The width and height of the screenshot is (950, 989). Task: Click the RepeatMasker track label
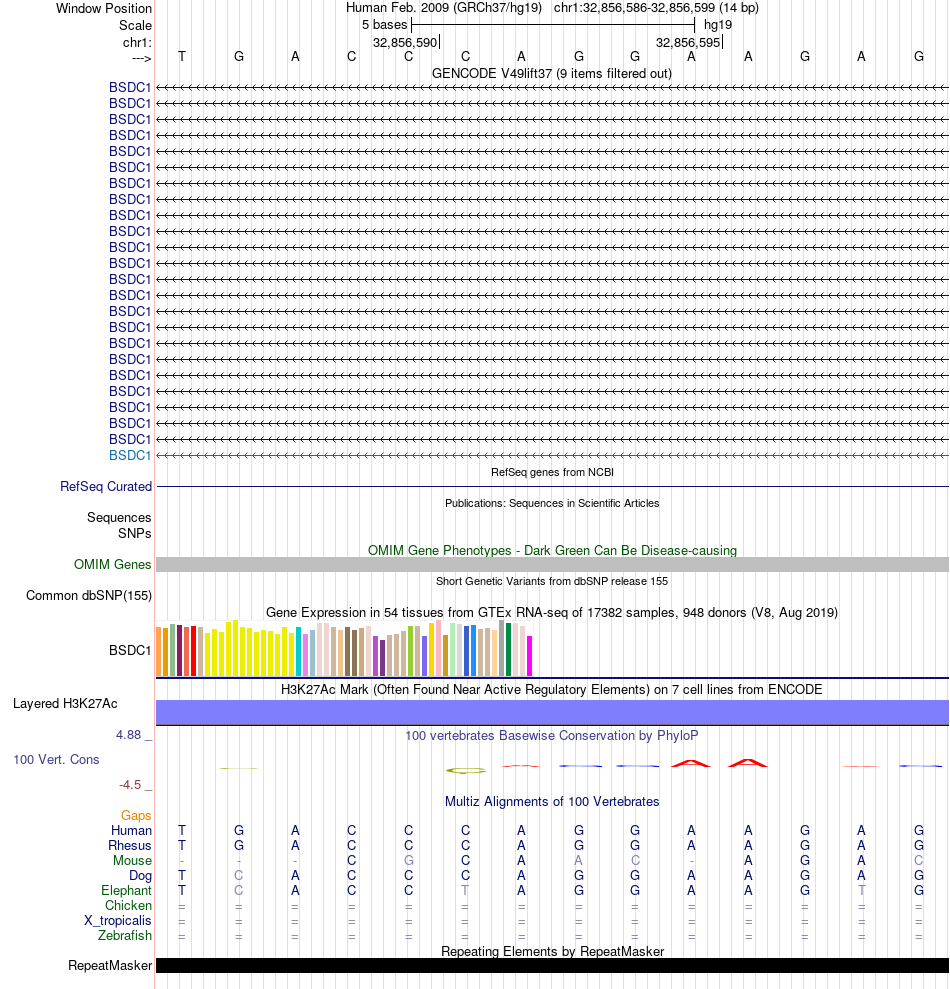pyautogui.click(x=110, y=966)
